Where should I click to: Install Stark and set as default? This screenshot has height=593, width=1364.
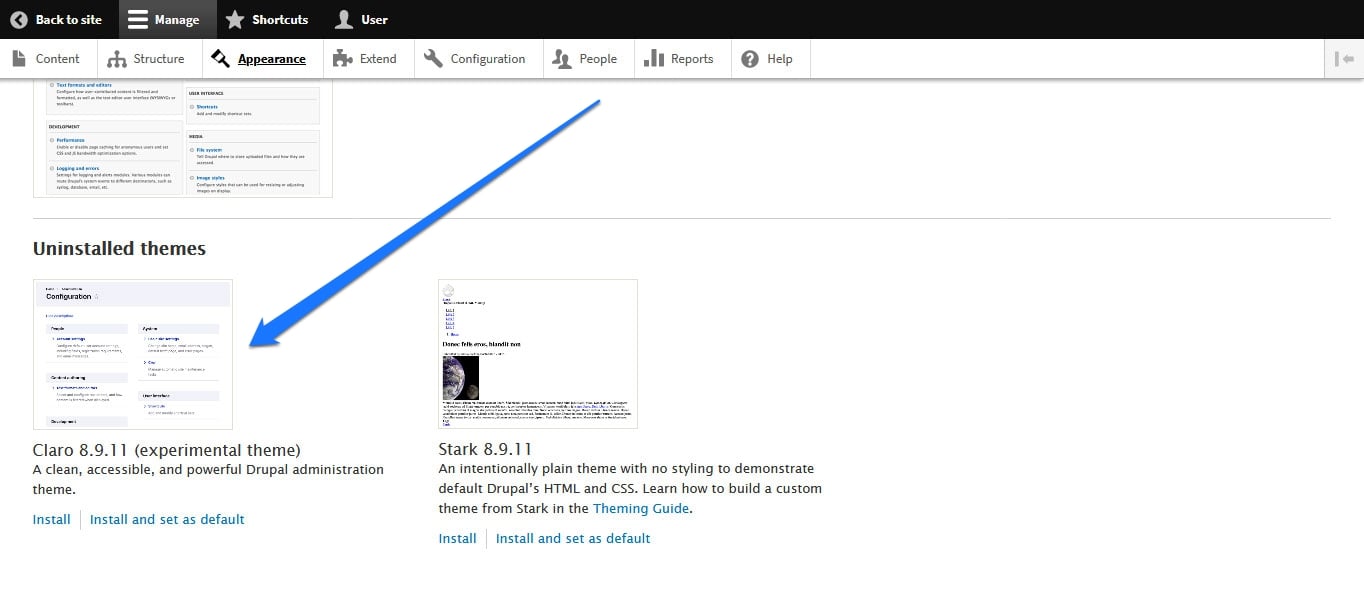[573, 538]
